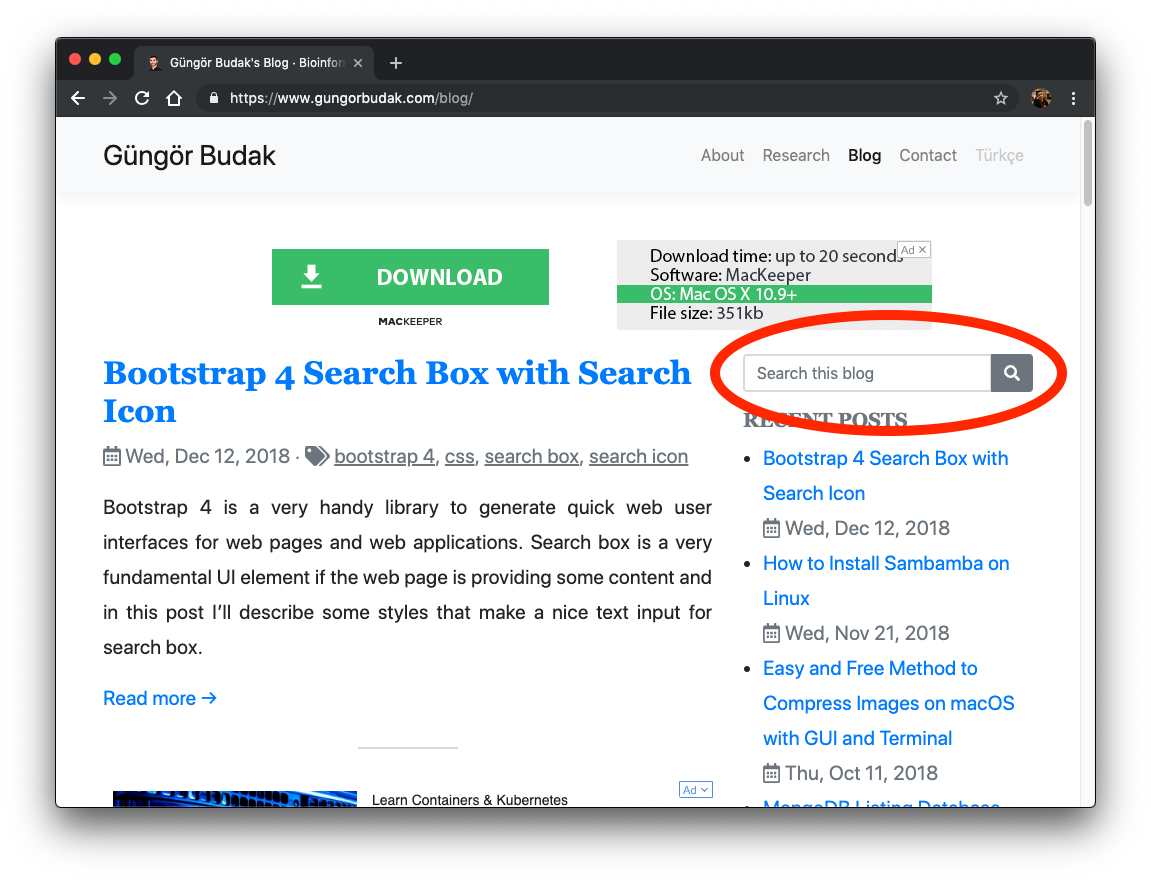
Task: Click the browser back arrow
Action: 78,98
